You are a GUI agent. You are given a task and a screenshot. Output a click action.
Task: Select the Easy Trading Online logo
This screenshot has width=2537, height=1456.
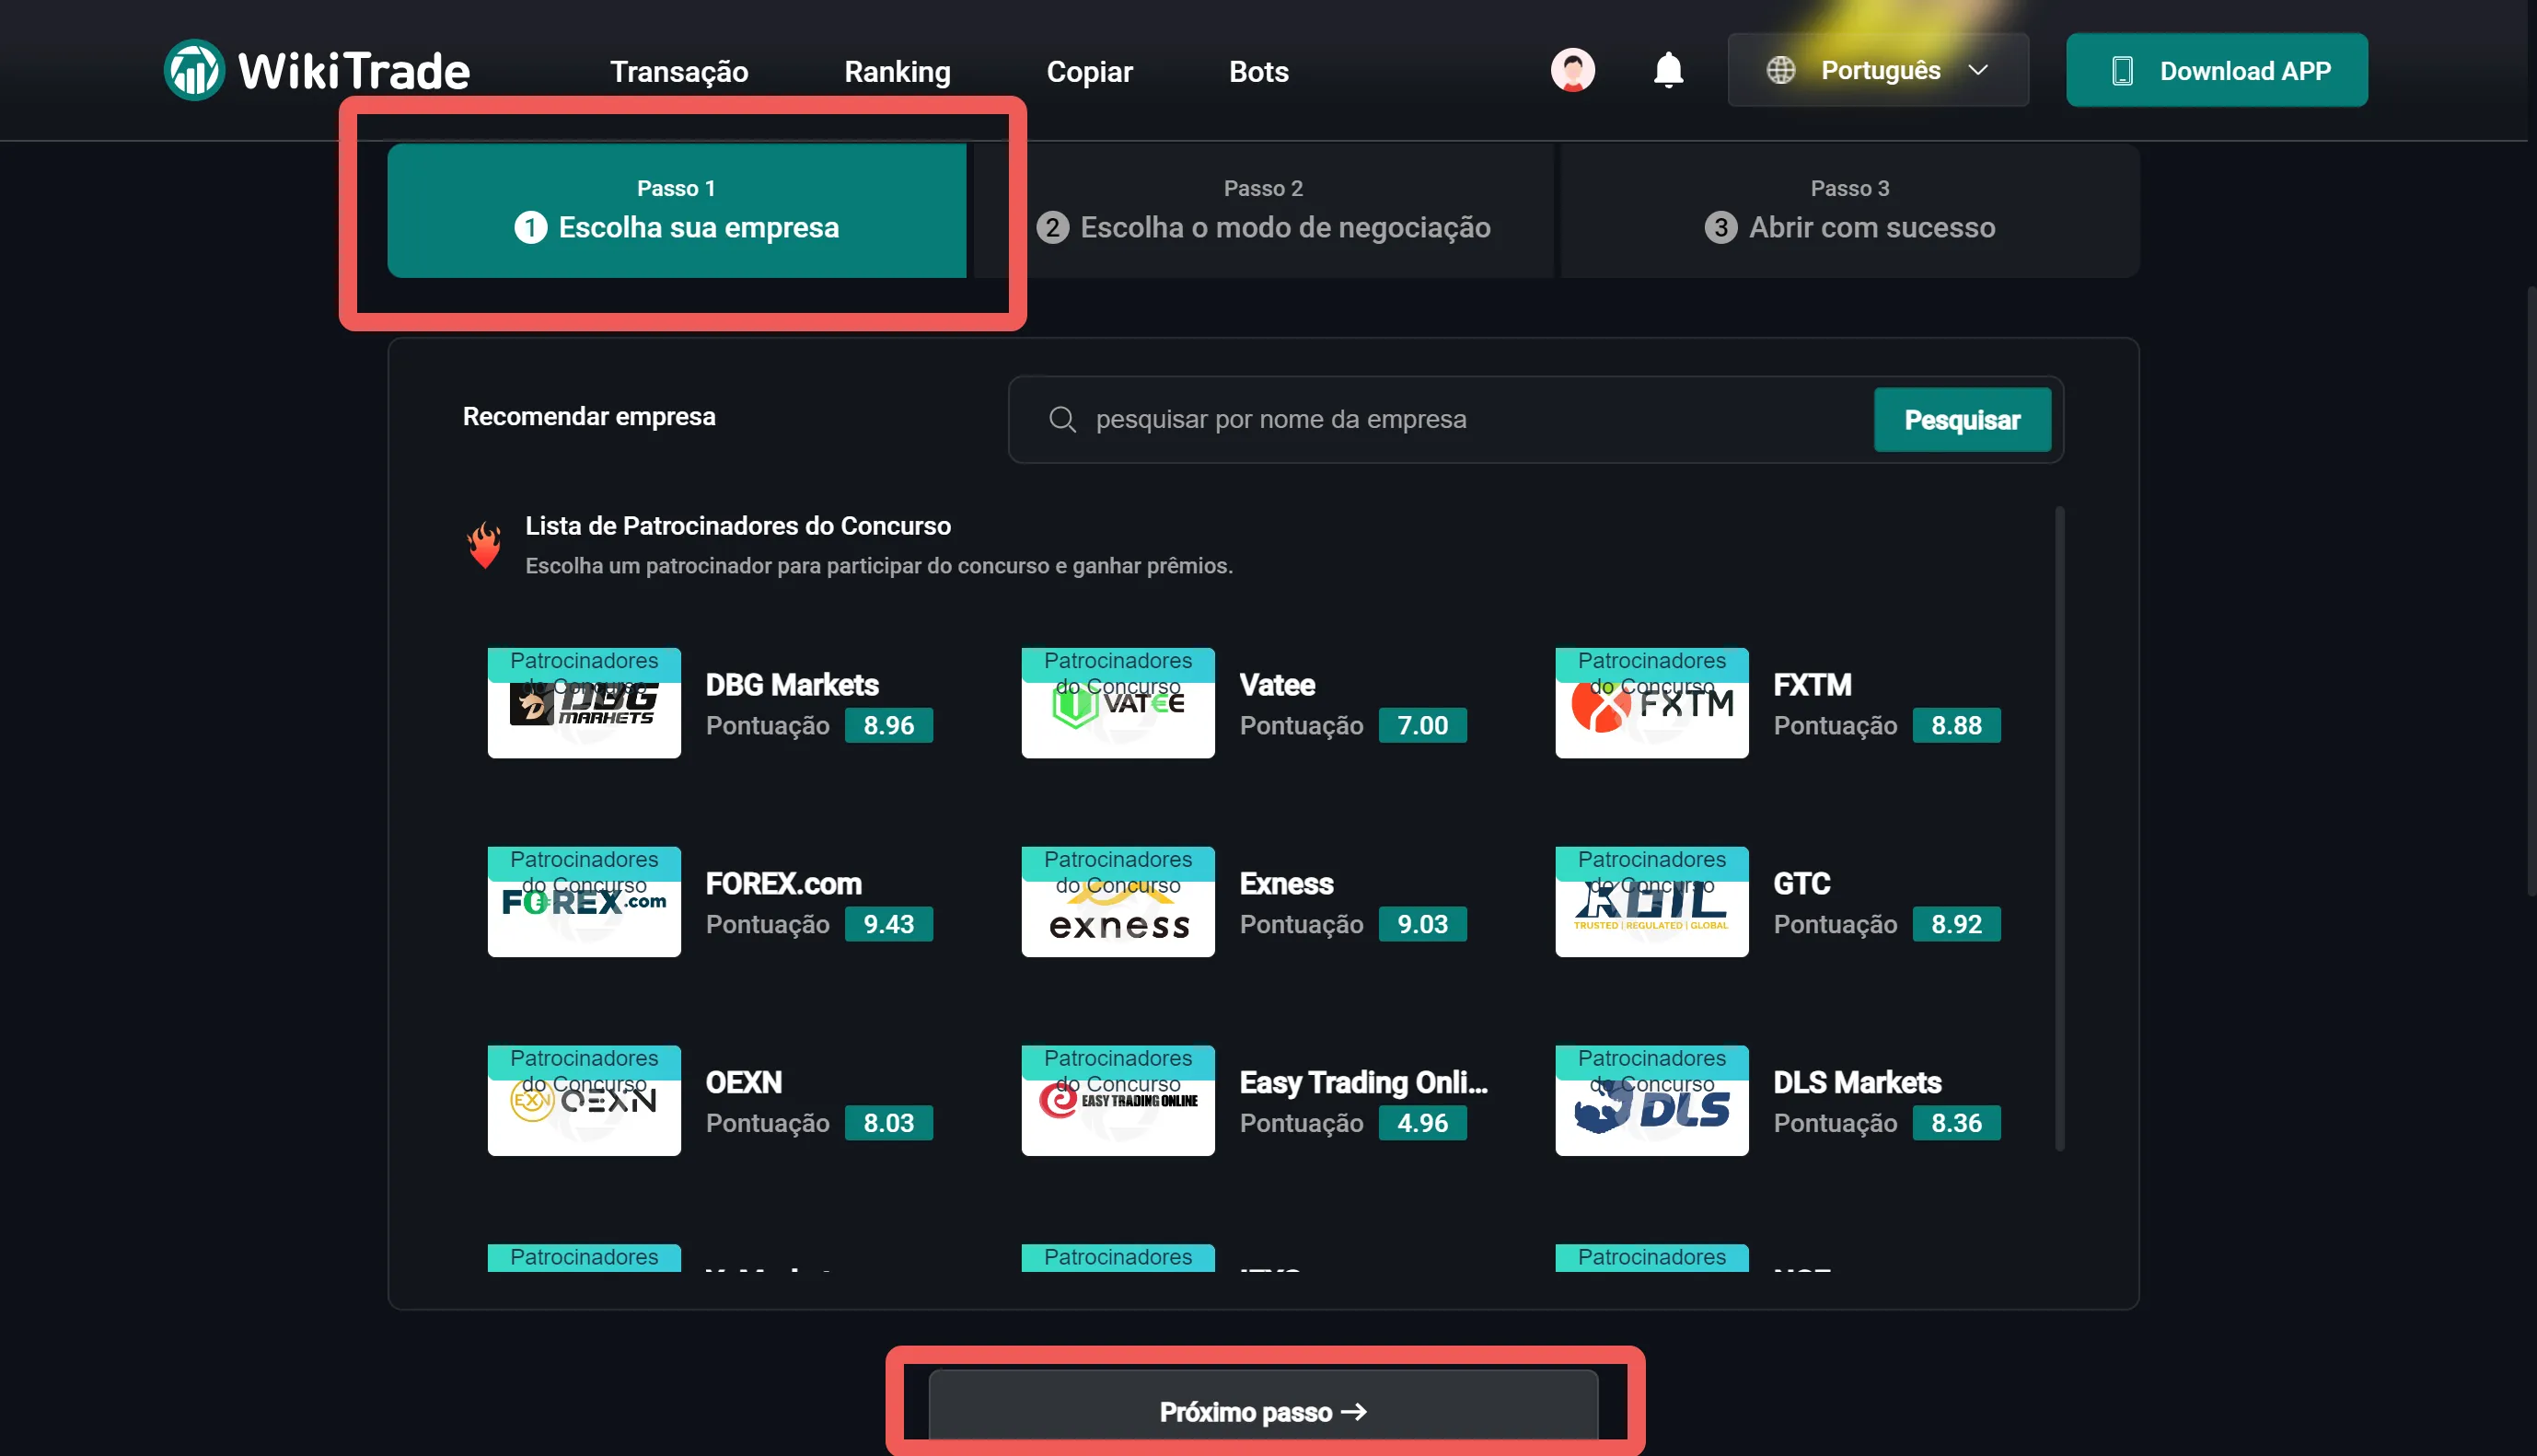(x=1118, y=1101)
